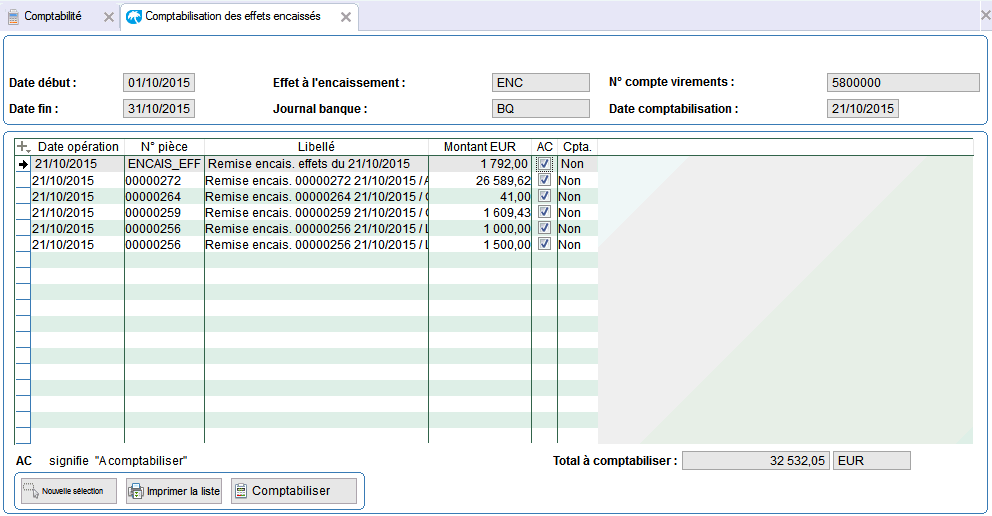This screenshot has height=516, width=992.
Task: Click the Effet à l'encaissement ENC field
Action: pyautogui.click(x=540, y=83)
